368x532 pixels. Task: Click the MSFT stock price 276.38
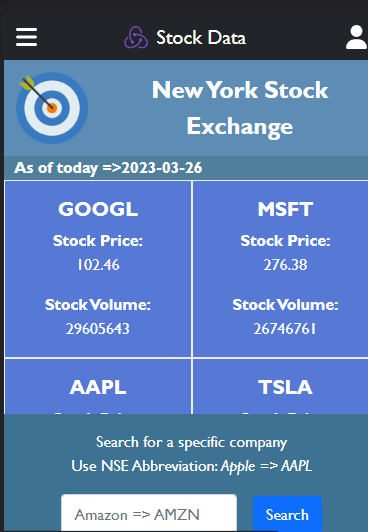point(285,265)
